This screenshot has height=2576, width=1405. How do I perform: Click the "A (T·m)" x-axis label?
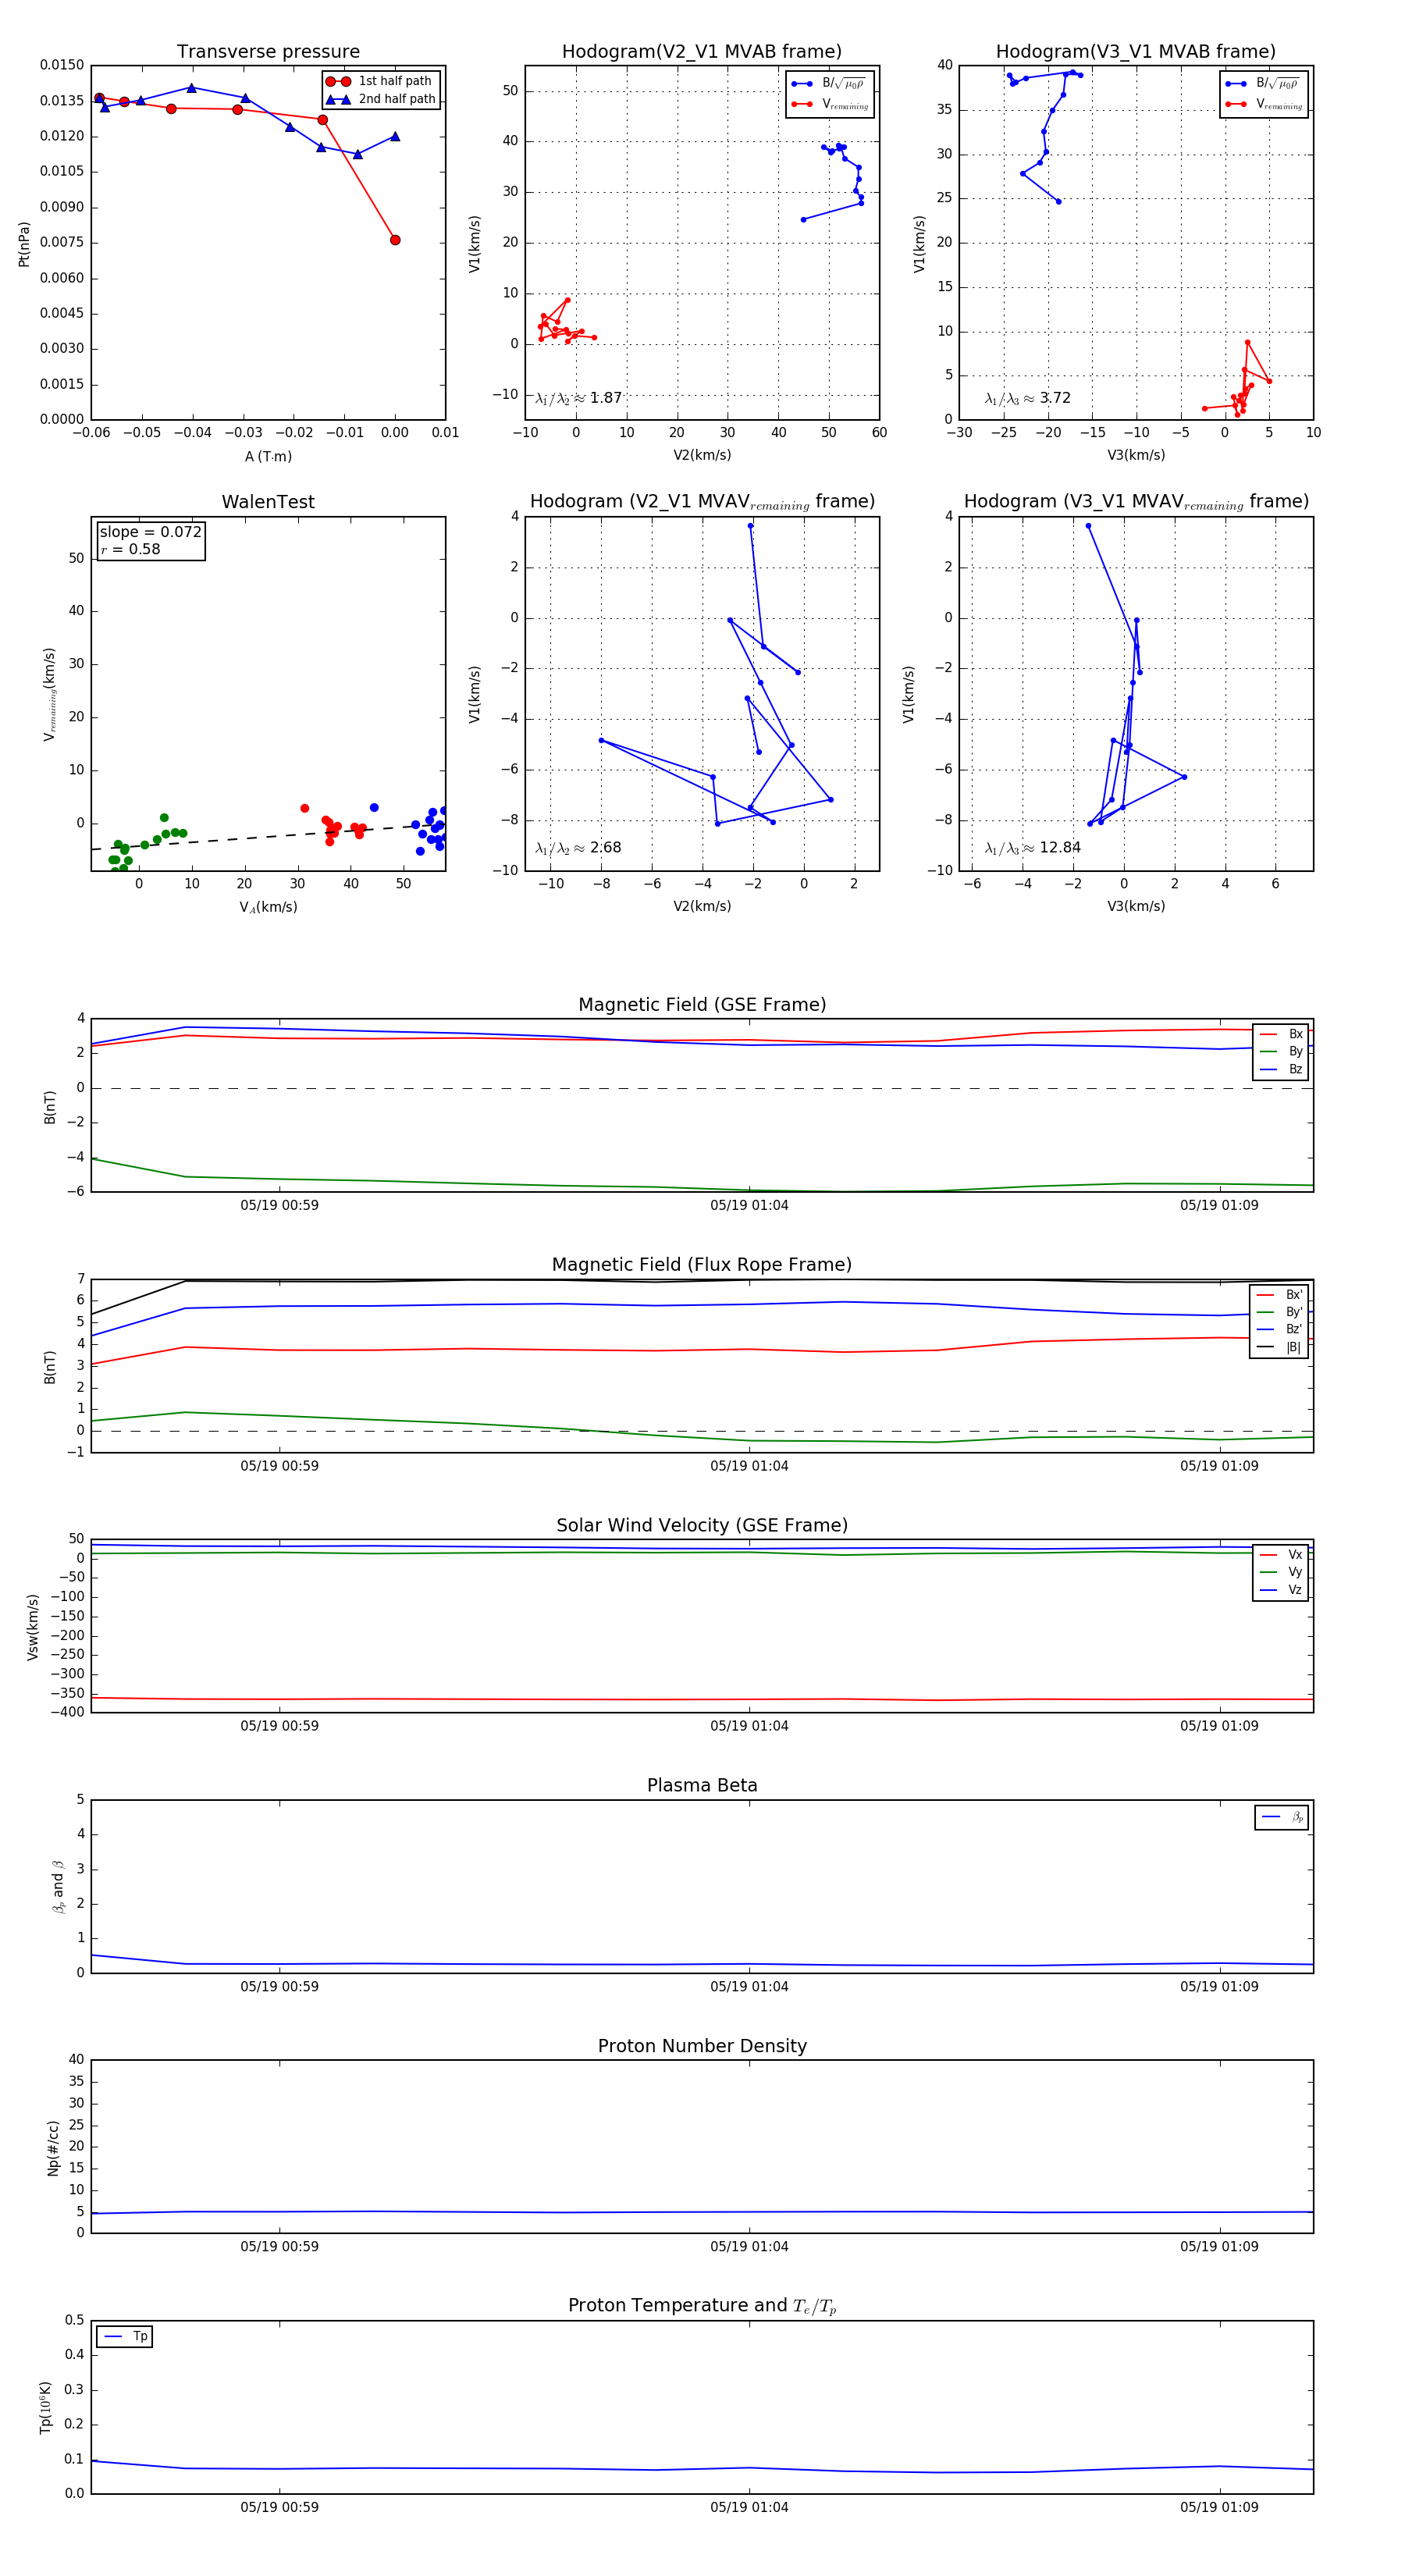268,456
